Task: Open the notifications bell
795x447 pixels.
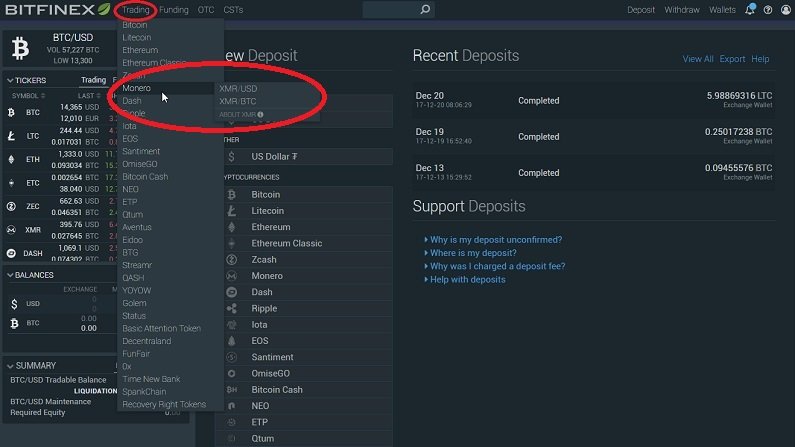Action: pos(750,9)
